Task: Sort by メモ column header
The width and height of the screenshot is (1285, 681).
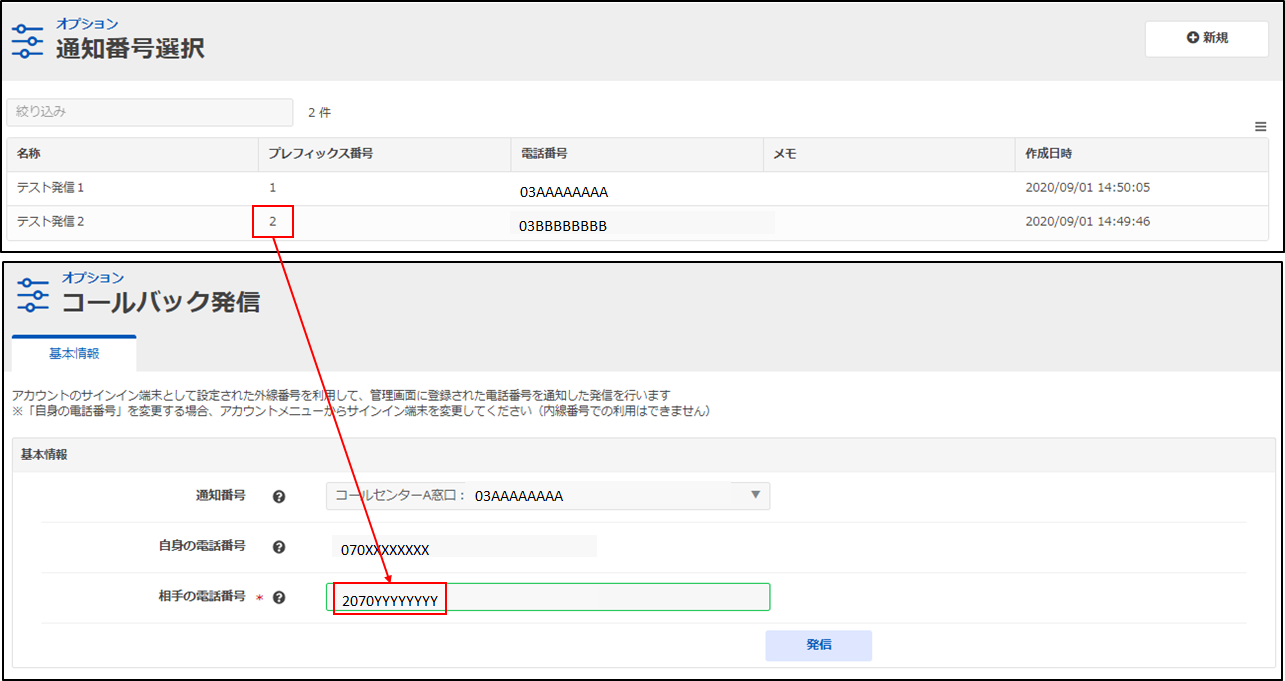Action: [x=889, y=154]
